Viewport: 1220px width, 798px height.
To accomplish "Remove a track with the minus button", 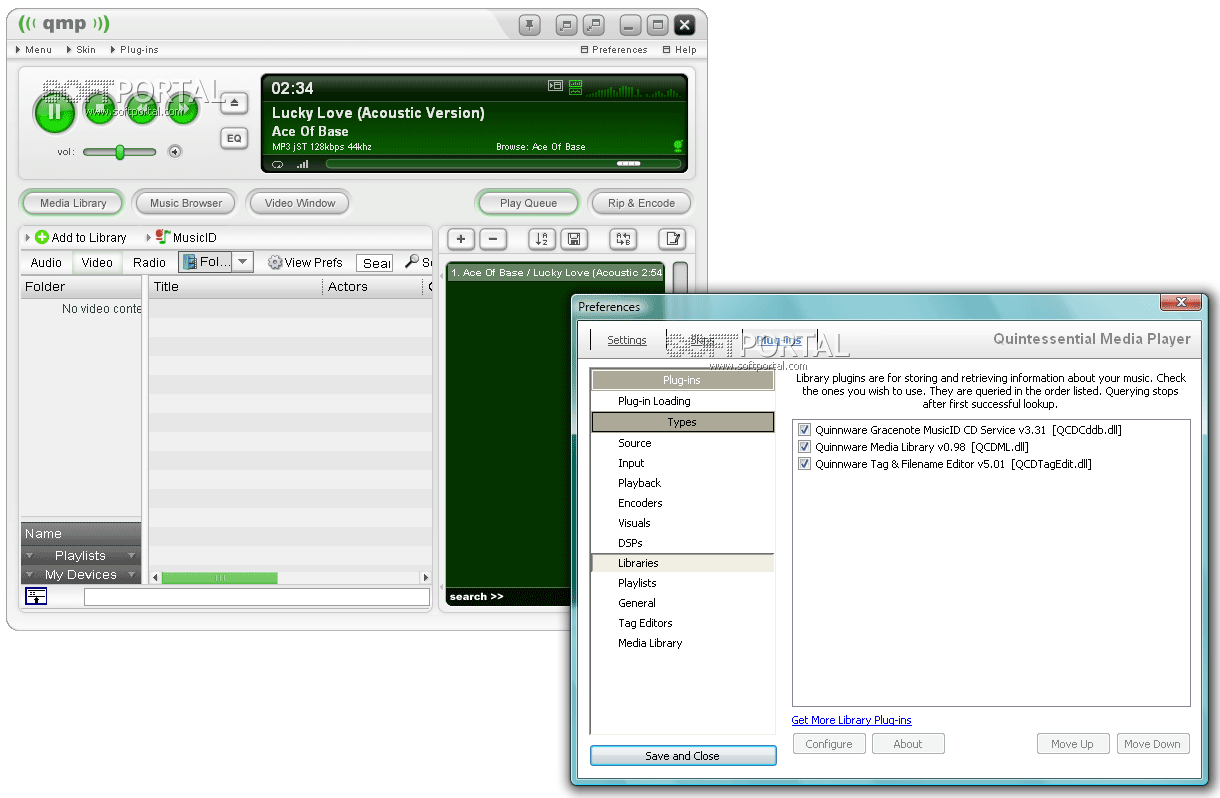I will tap(493, 238).
